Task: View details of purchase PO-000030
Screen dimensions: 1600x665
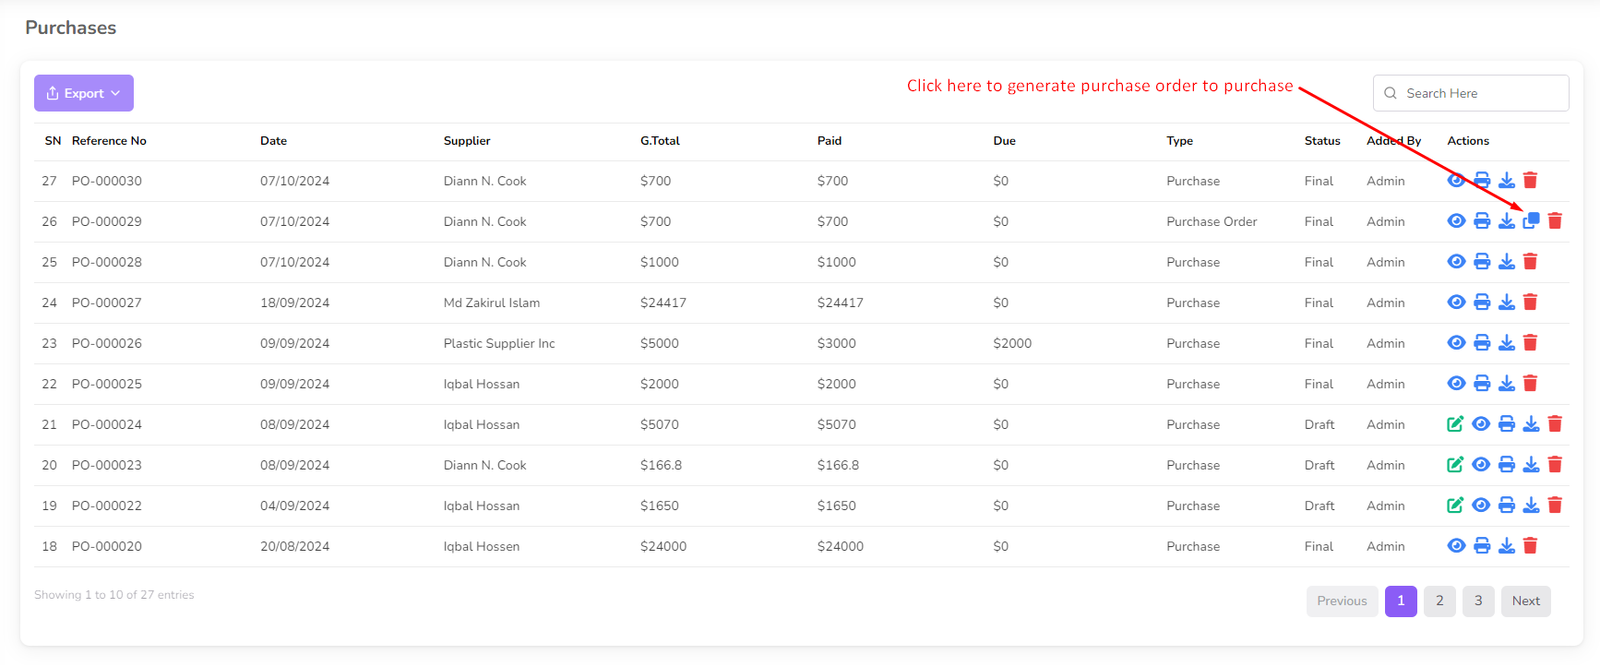Action: [x=1456, y=181]
